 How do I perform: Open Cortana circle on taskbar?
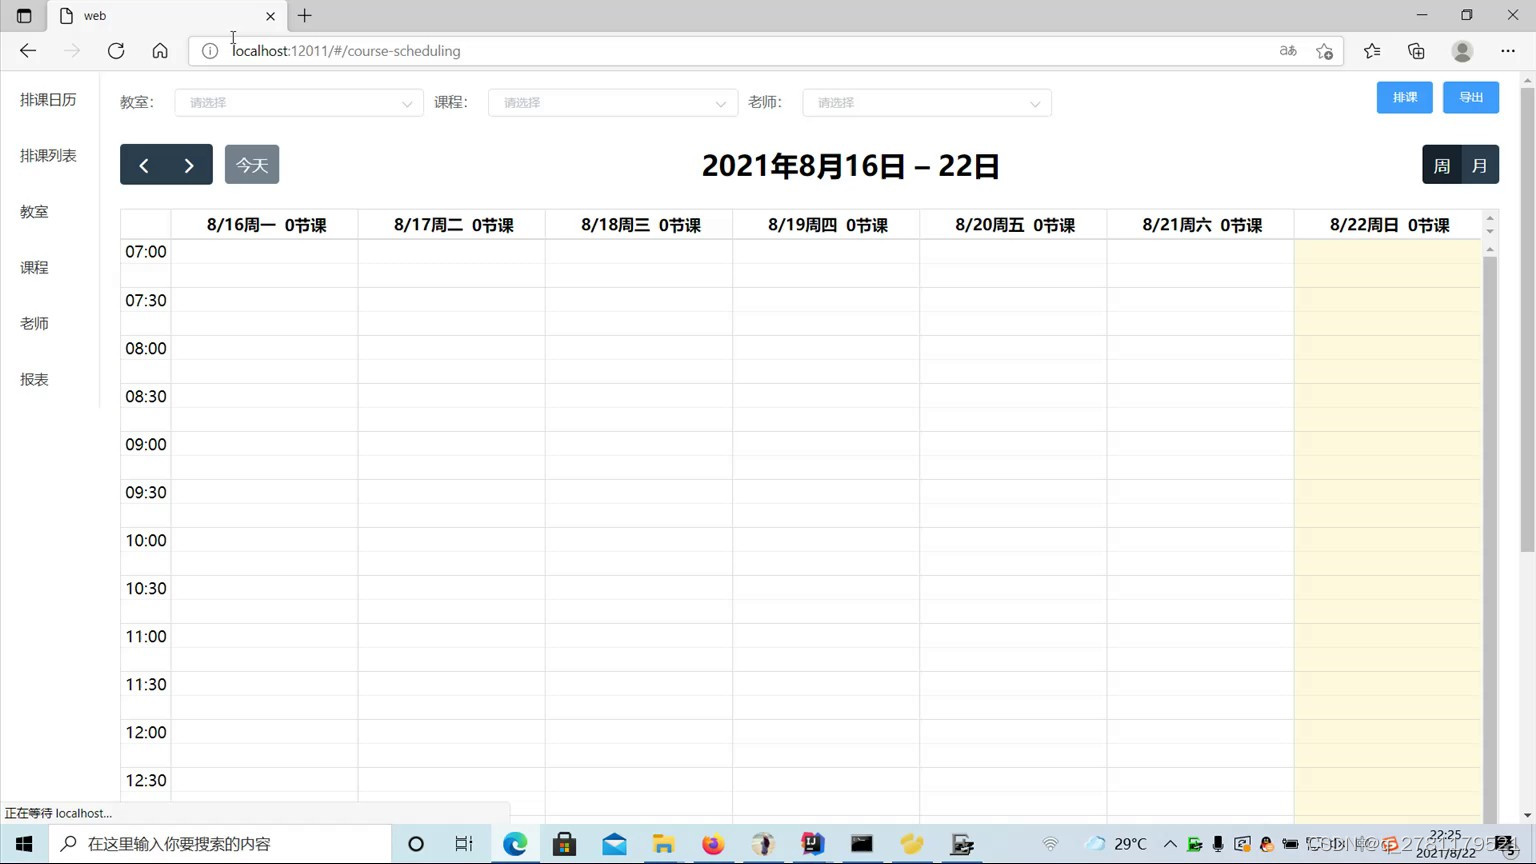(416, 844)
